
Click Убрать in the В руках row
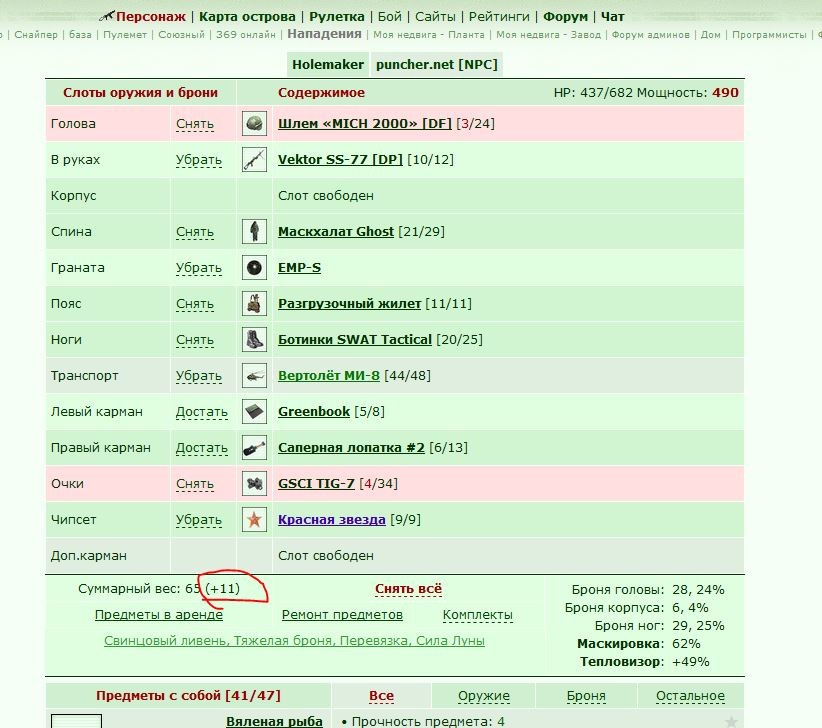click(x=199, y=160)
